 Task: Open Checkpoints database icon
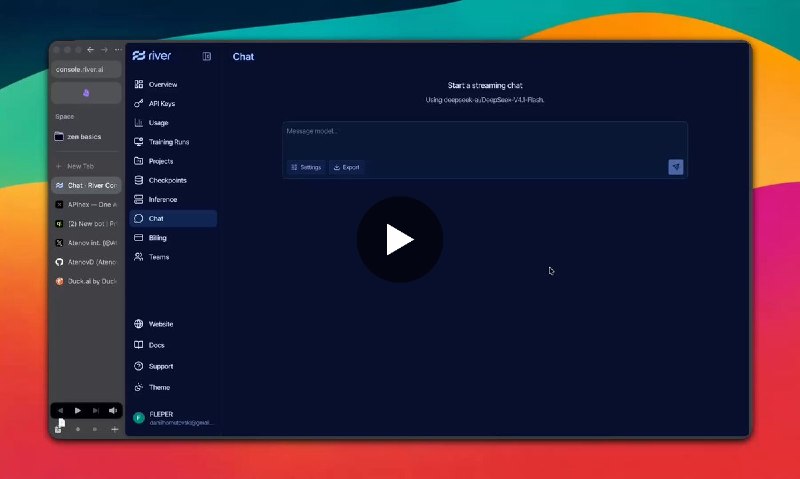click(x=139, y=180)
